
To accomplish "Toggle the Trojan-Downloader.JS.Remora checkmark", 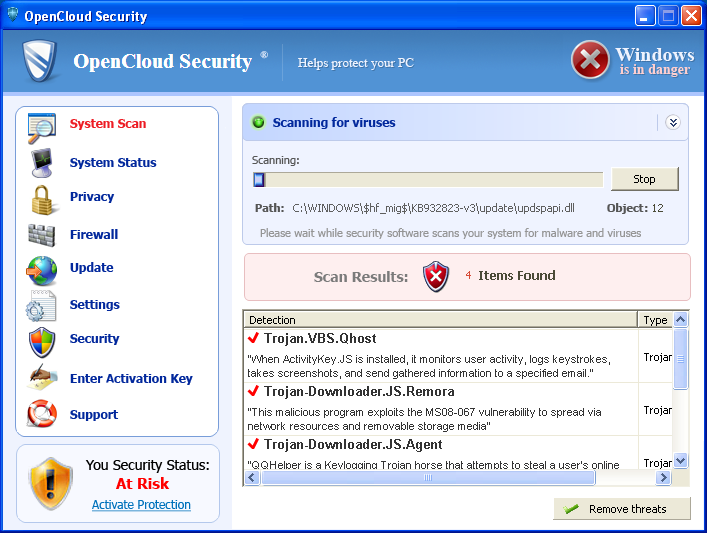I will click(x=253, y=391).
